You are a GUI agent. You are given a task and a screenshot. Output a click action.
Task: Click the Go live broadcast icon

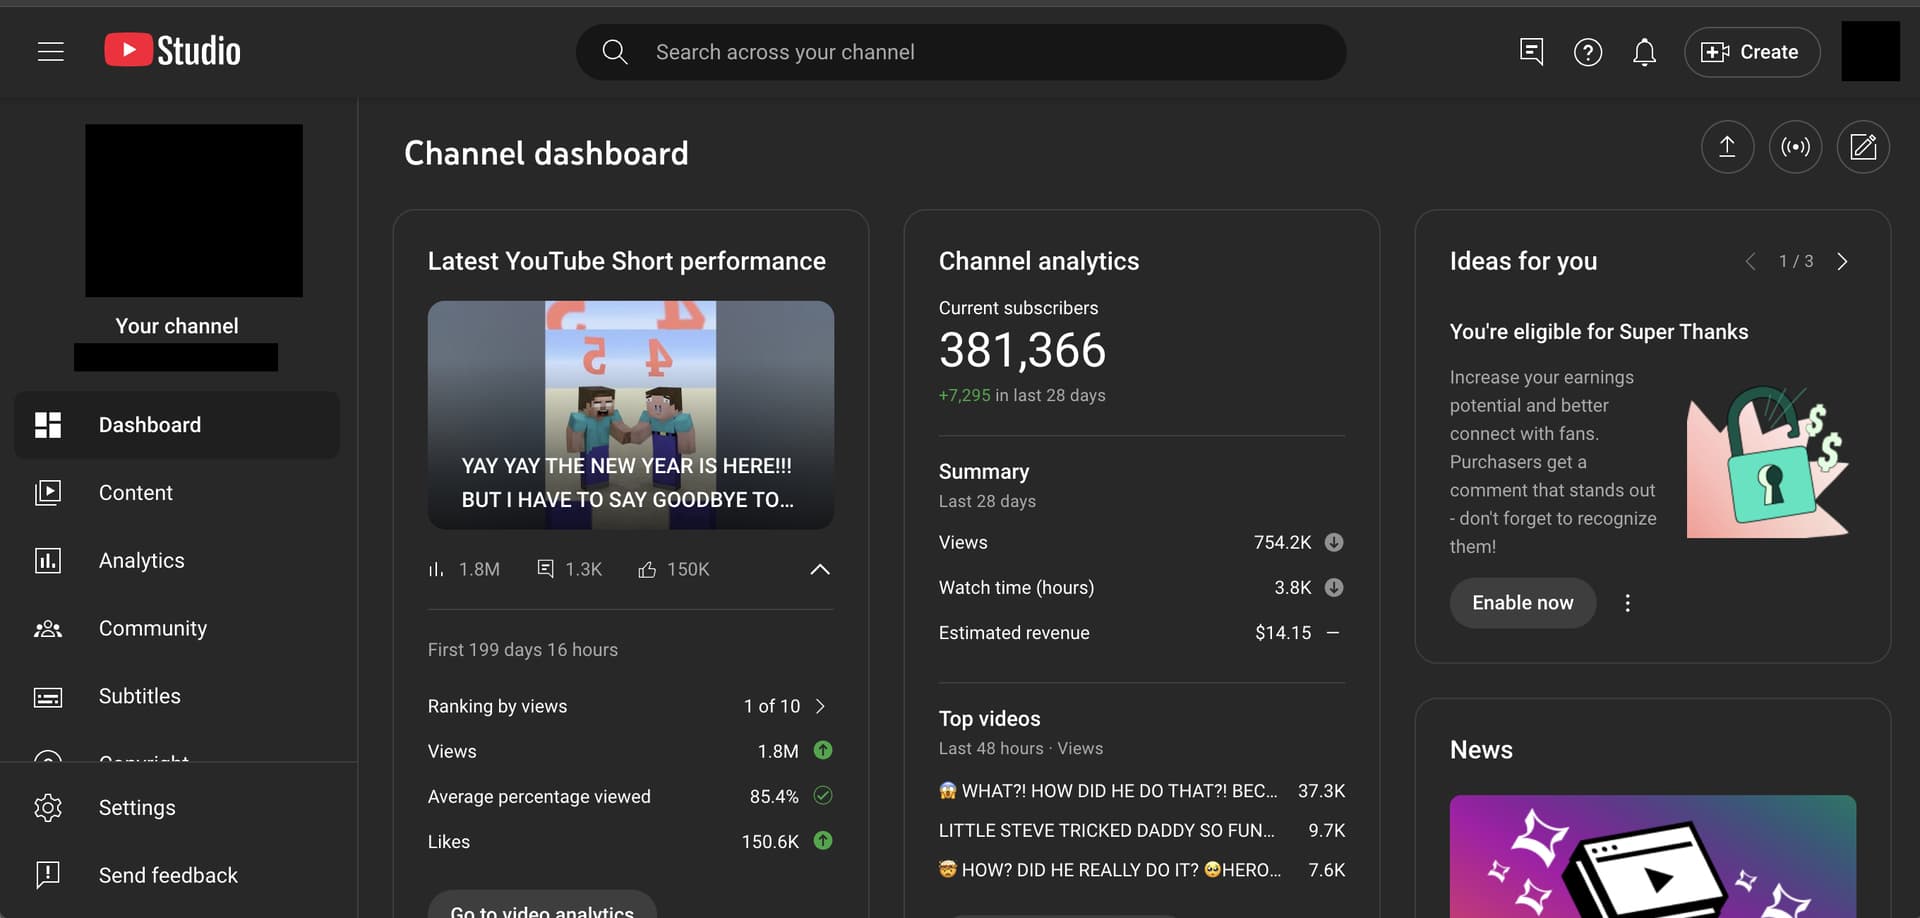[x=1795, y=147]
